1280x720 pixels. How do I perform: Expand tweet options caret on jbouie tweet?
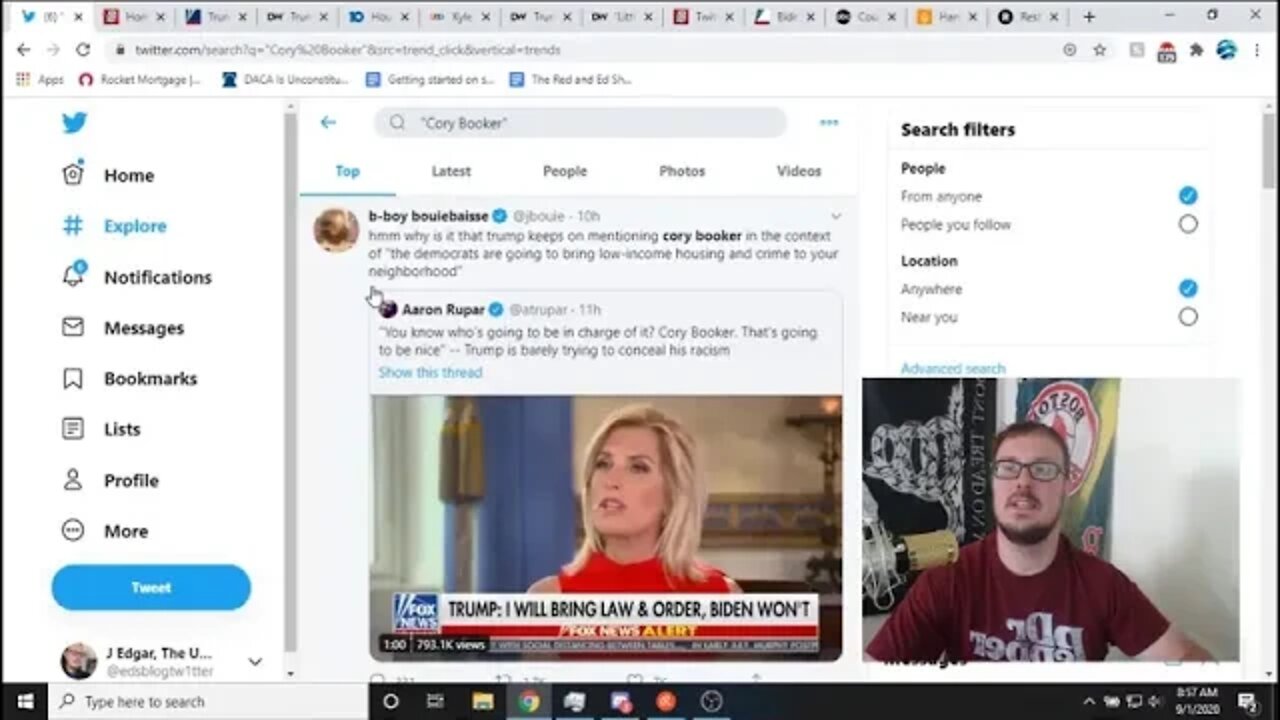pos(836,216)
